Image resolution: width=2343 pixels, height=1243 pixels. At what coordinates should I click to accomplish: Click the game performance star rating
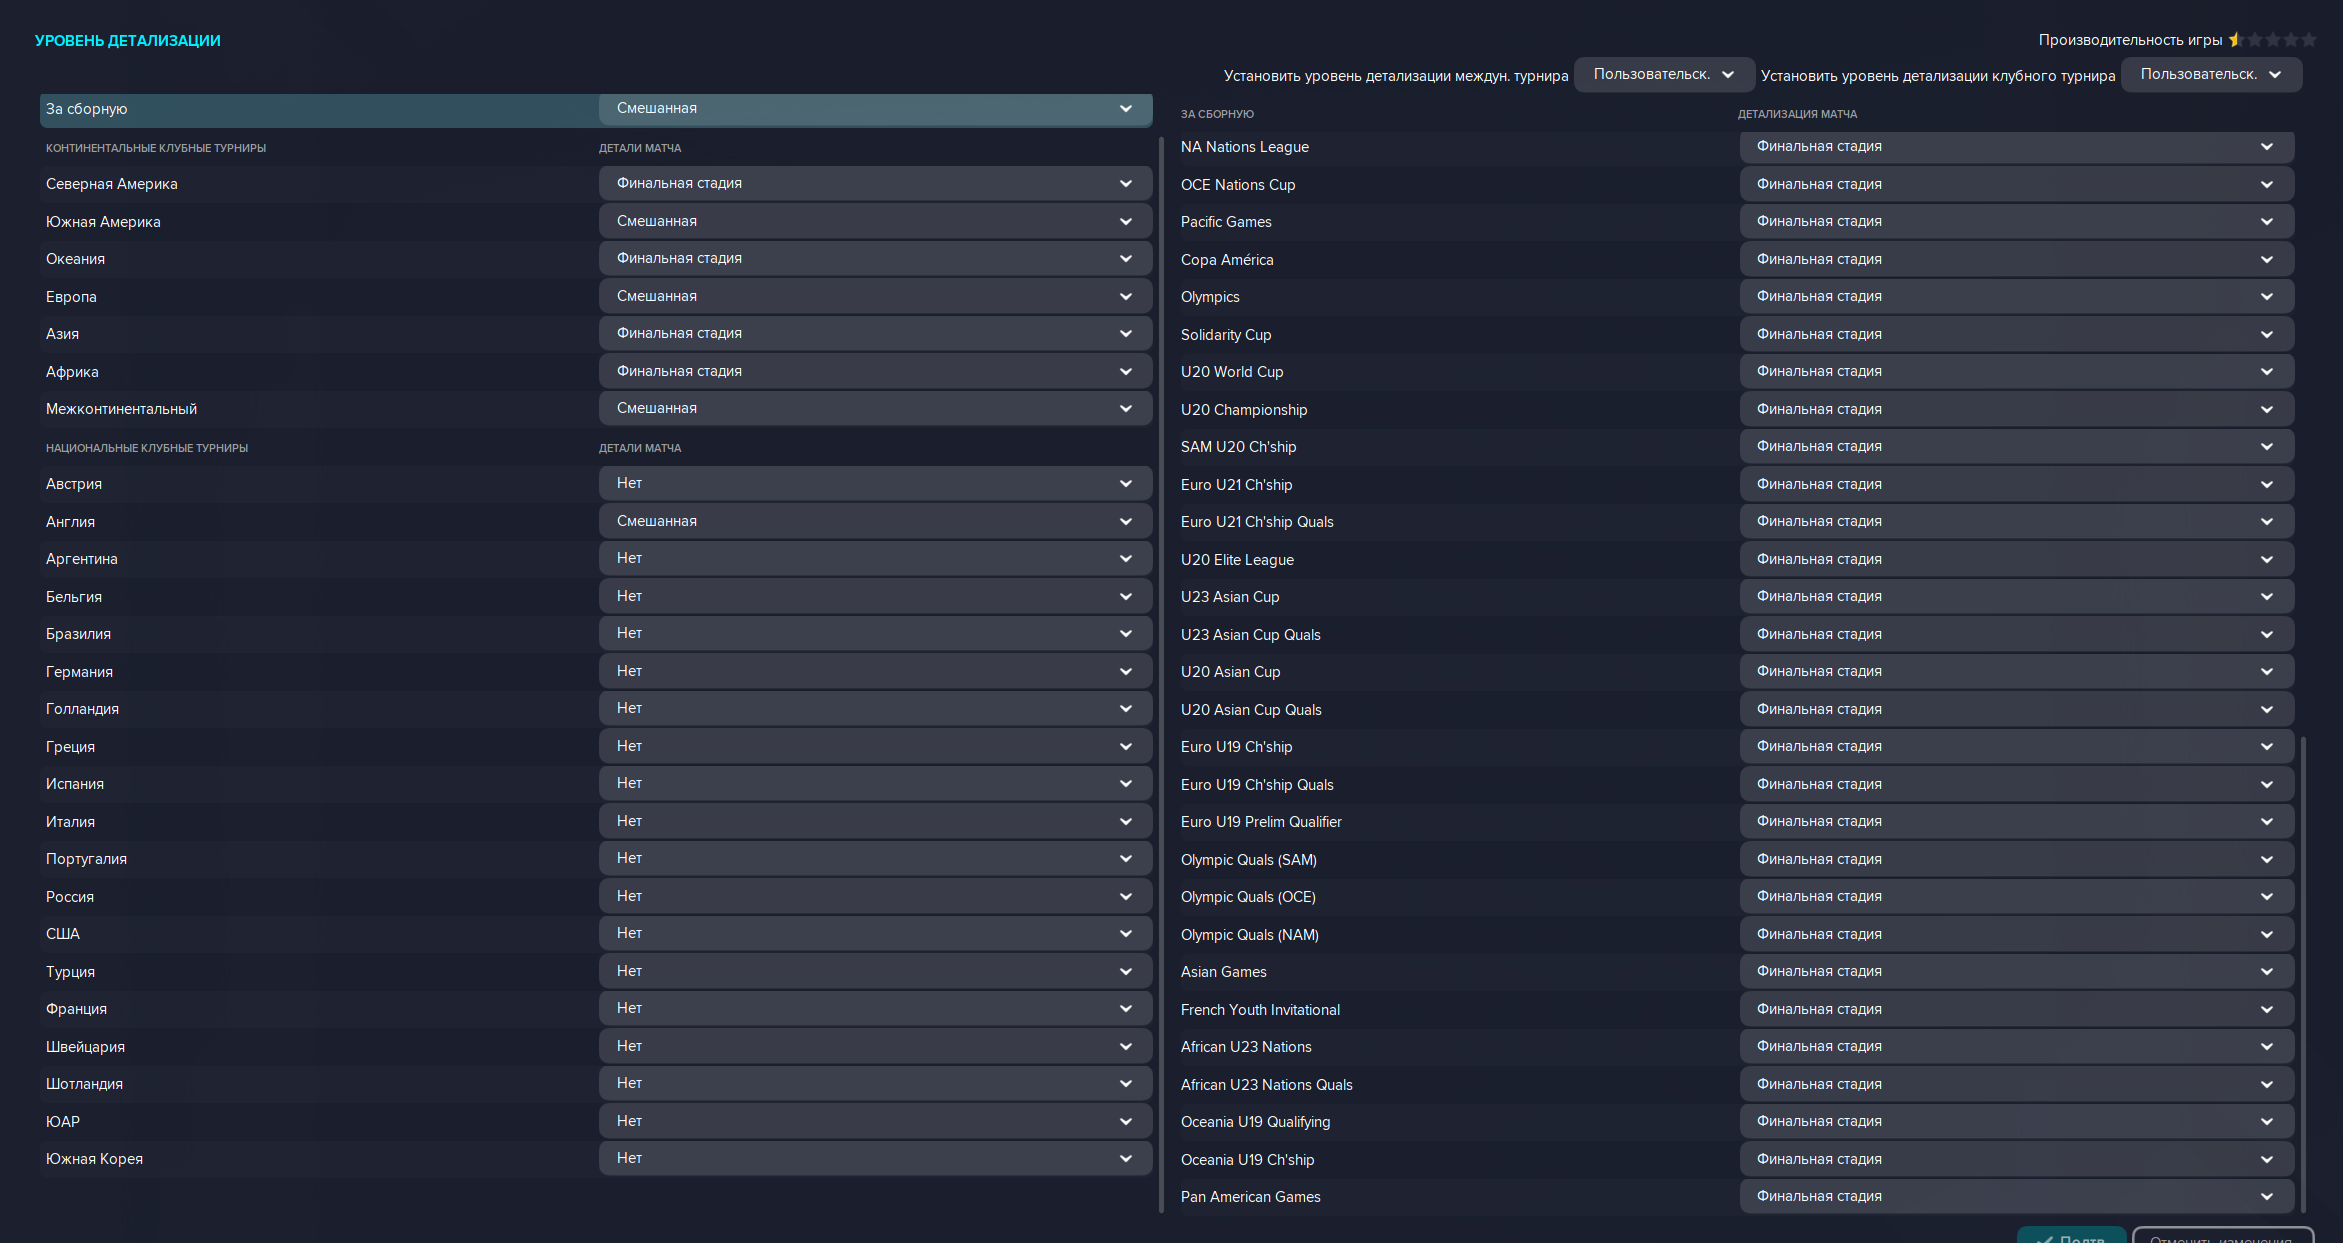[x=2271, y=40]
